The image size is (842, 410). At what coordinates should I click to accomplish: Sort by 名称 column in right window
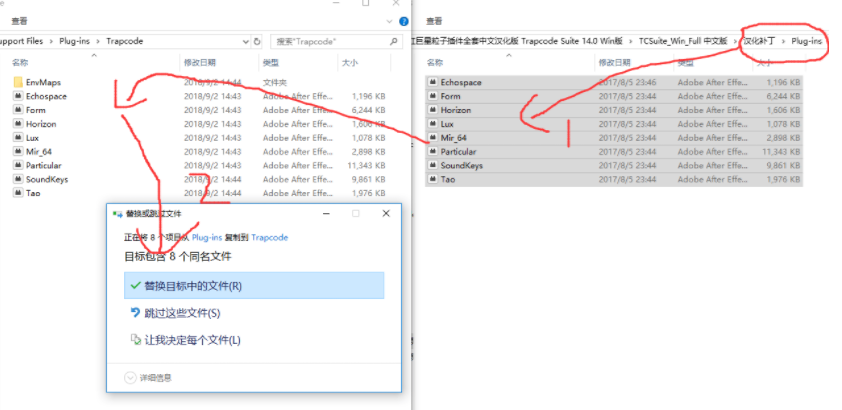pyautogui.click(x=434, y=63)
